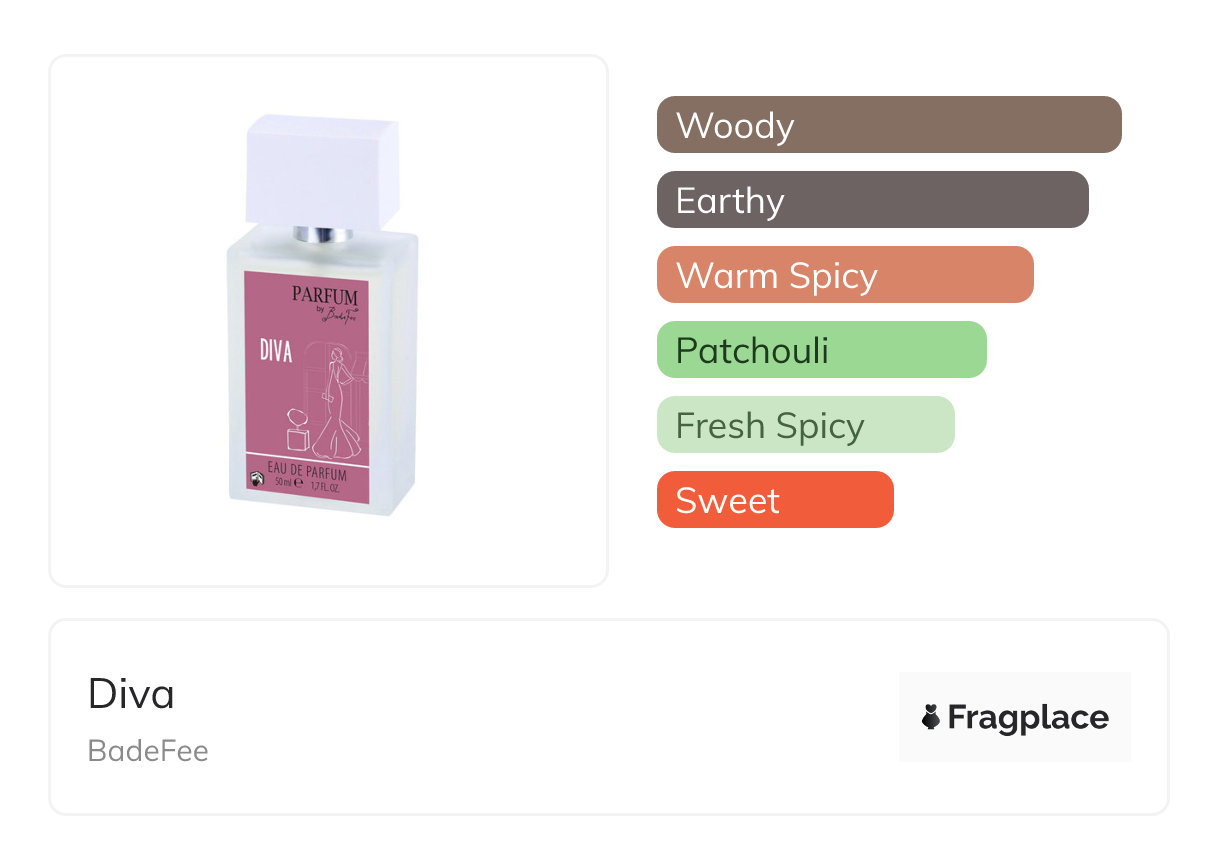The width and height of the screenshot is (1218, 864).
Task: Select the Fresh Spicy accord bar
Action: 805,425
